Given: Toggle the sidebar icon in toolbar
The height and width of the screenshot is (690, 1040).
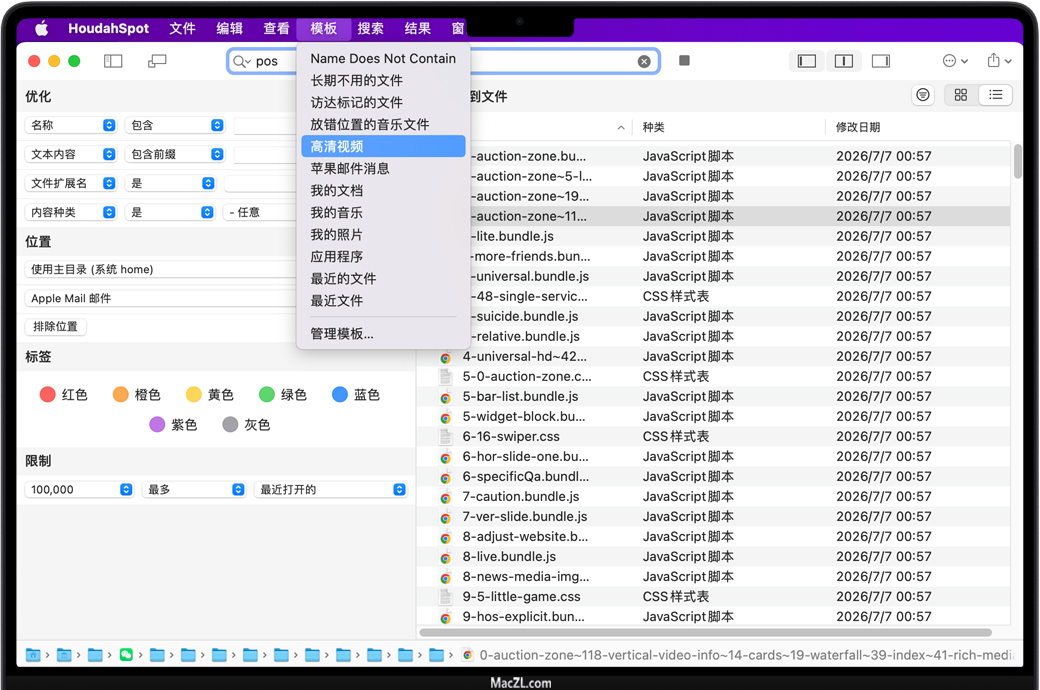Looking at the screenshot, I should click(x=113, y=61).
